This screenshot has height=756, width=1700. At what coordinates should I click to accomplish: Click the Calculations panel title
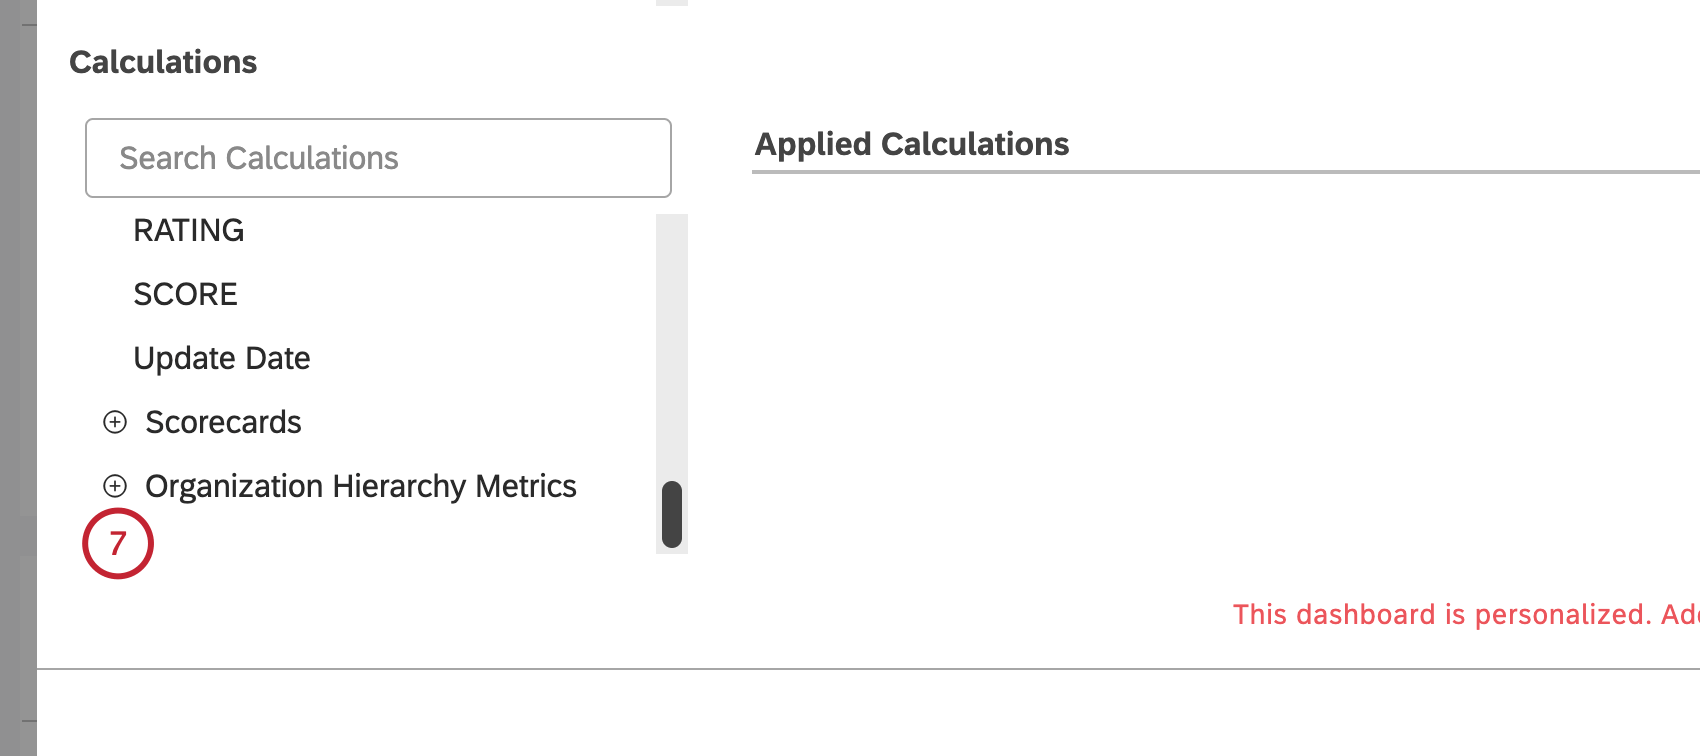(x=163, y=62)
